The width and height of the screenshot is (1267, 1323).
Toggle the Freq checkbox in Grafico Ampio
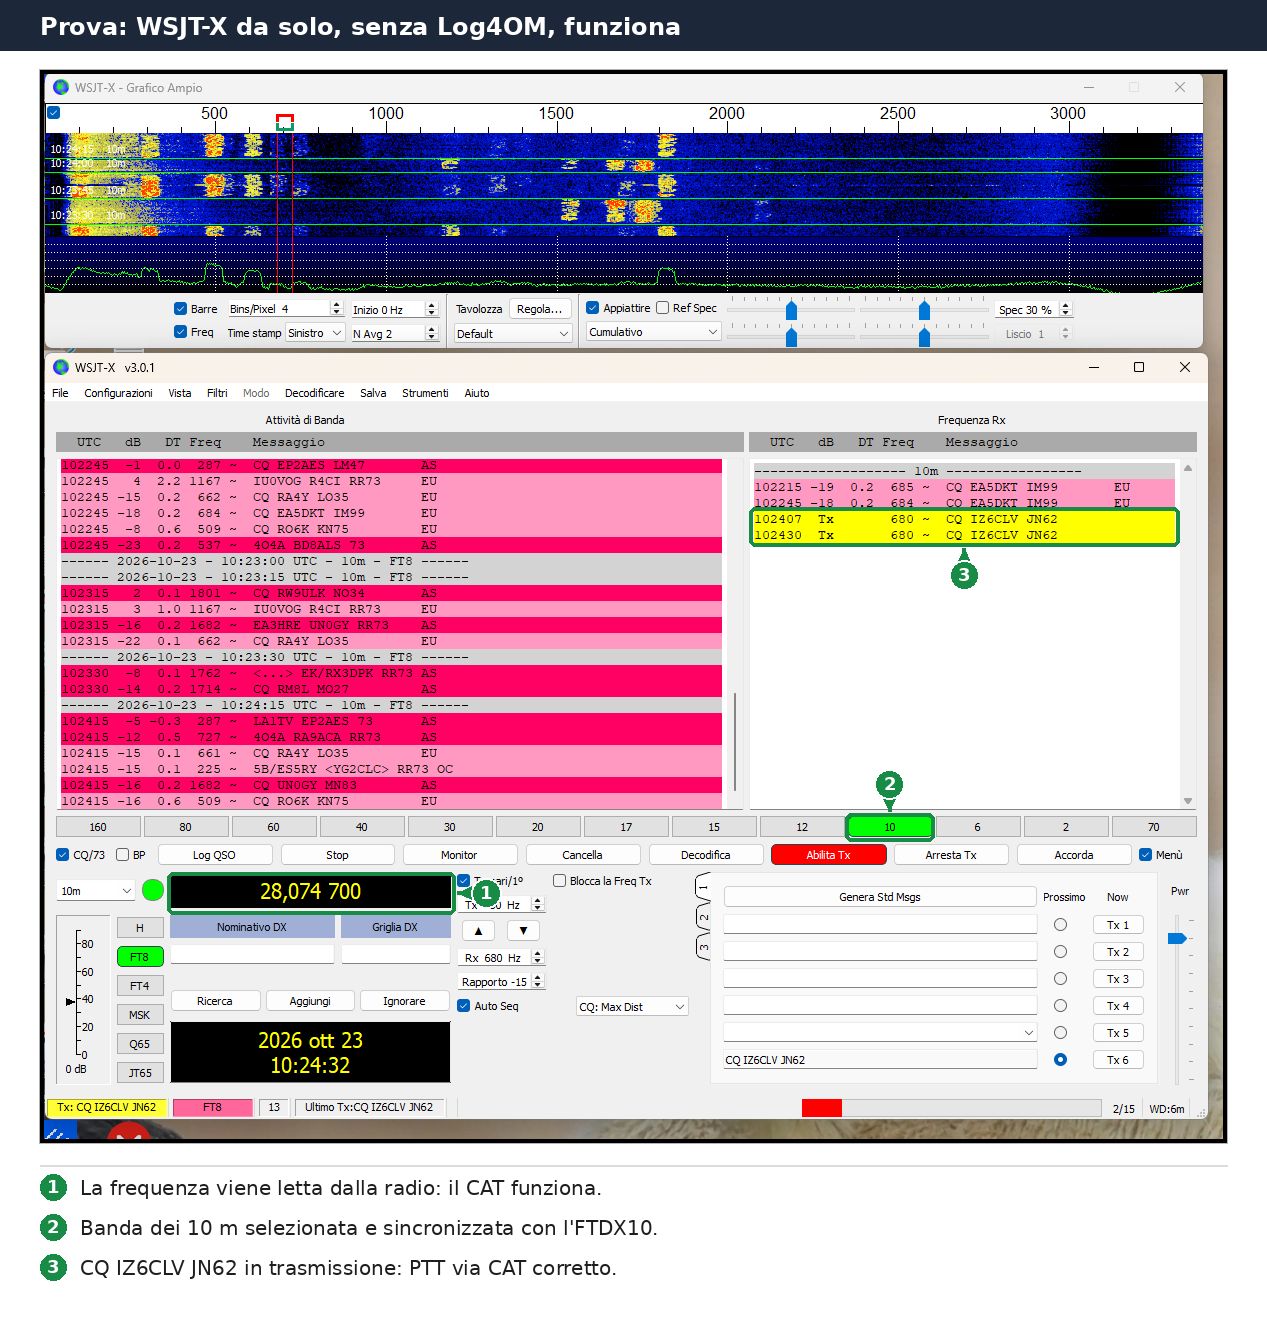180,332
